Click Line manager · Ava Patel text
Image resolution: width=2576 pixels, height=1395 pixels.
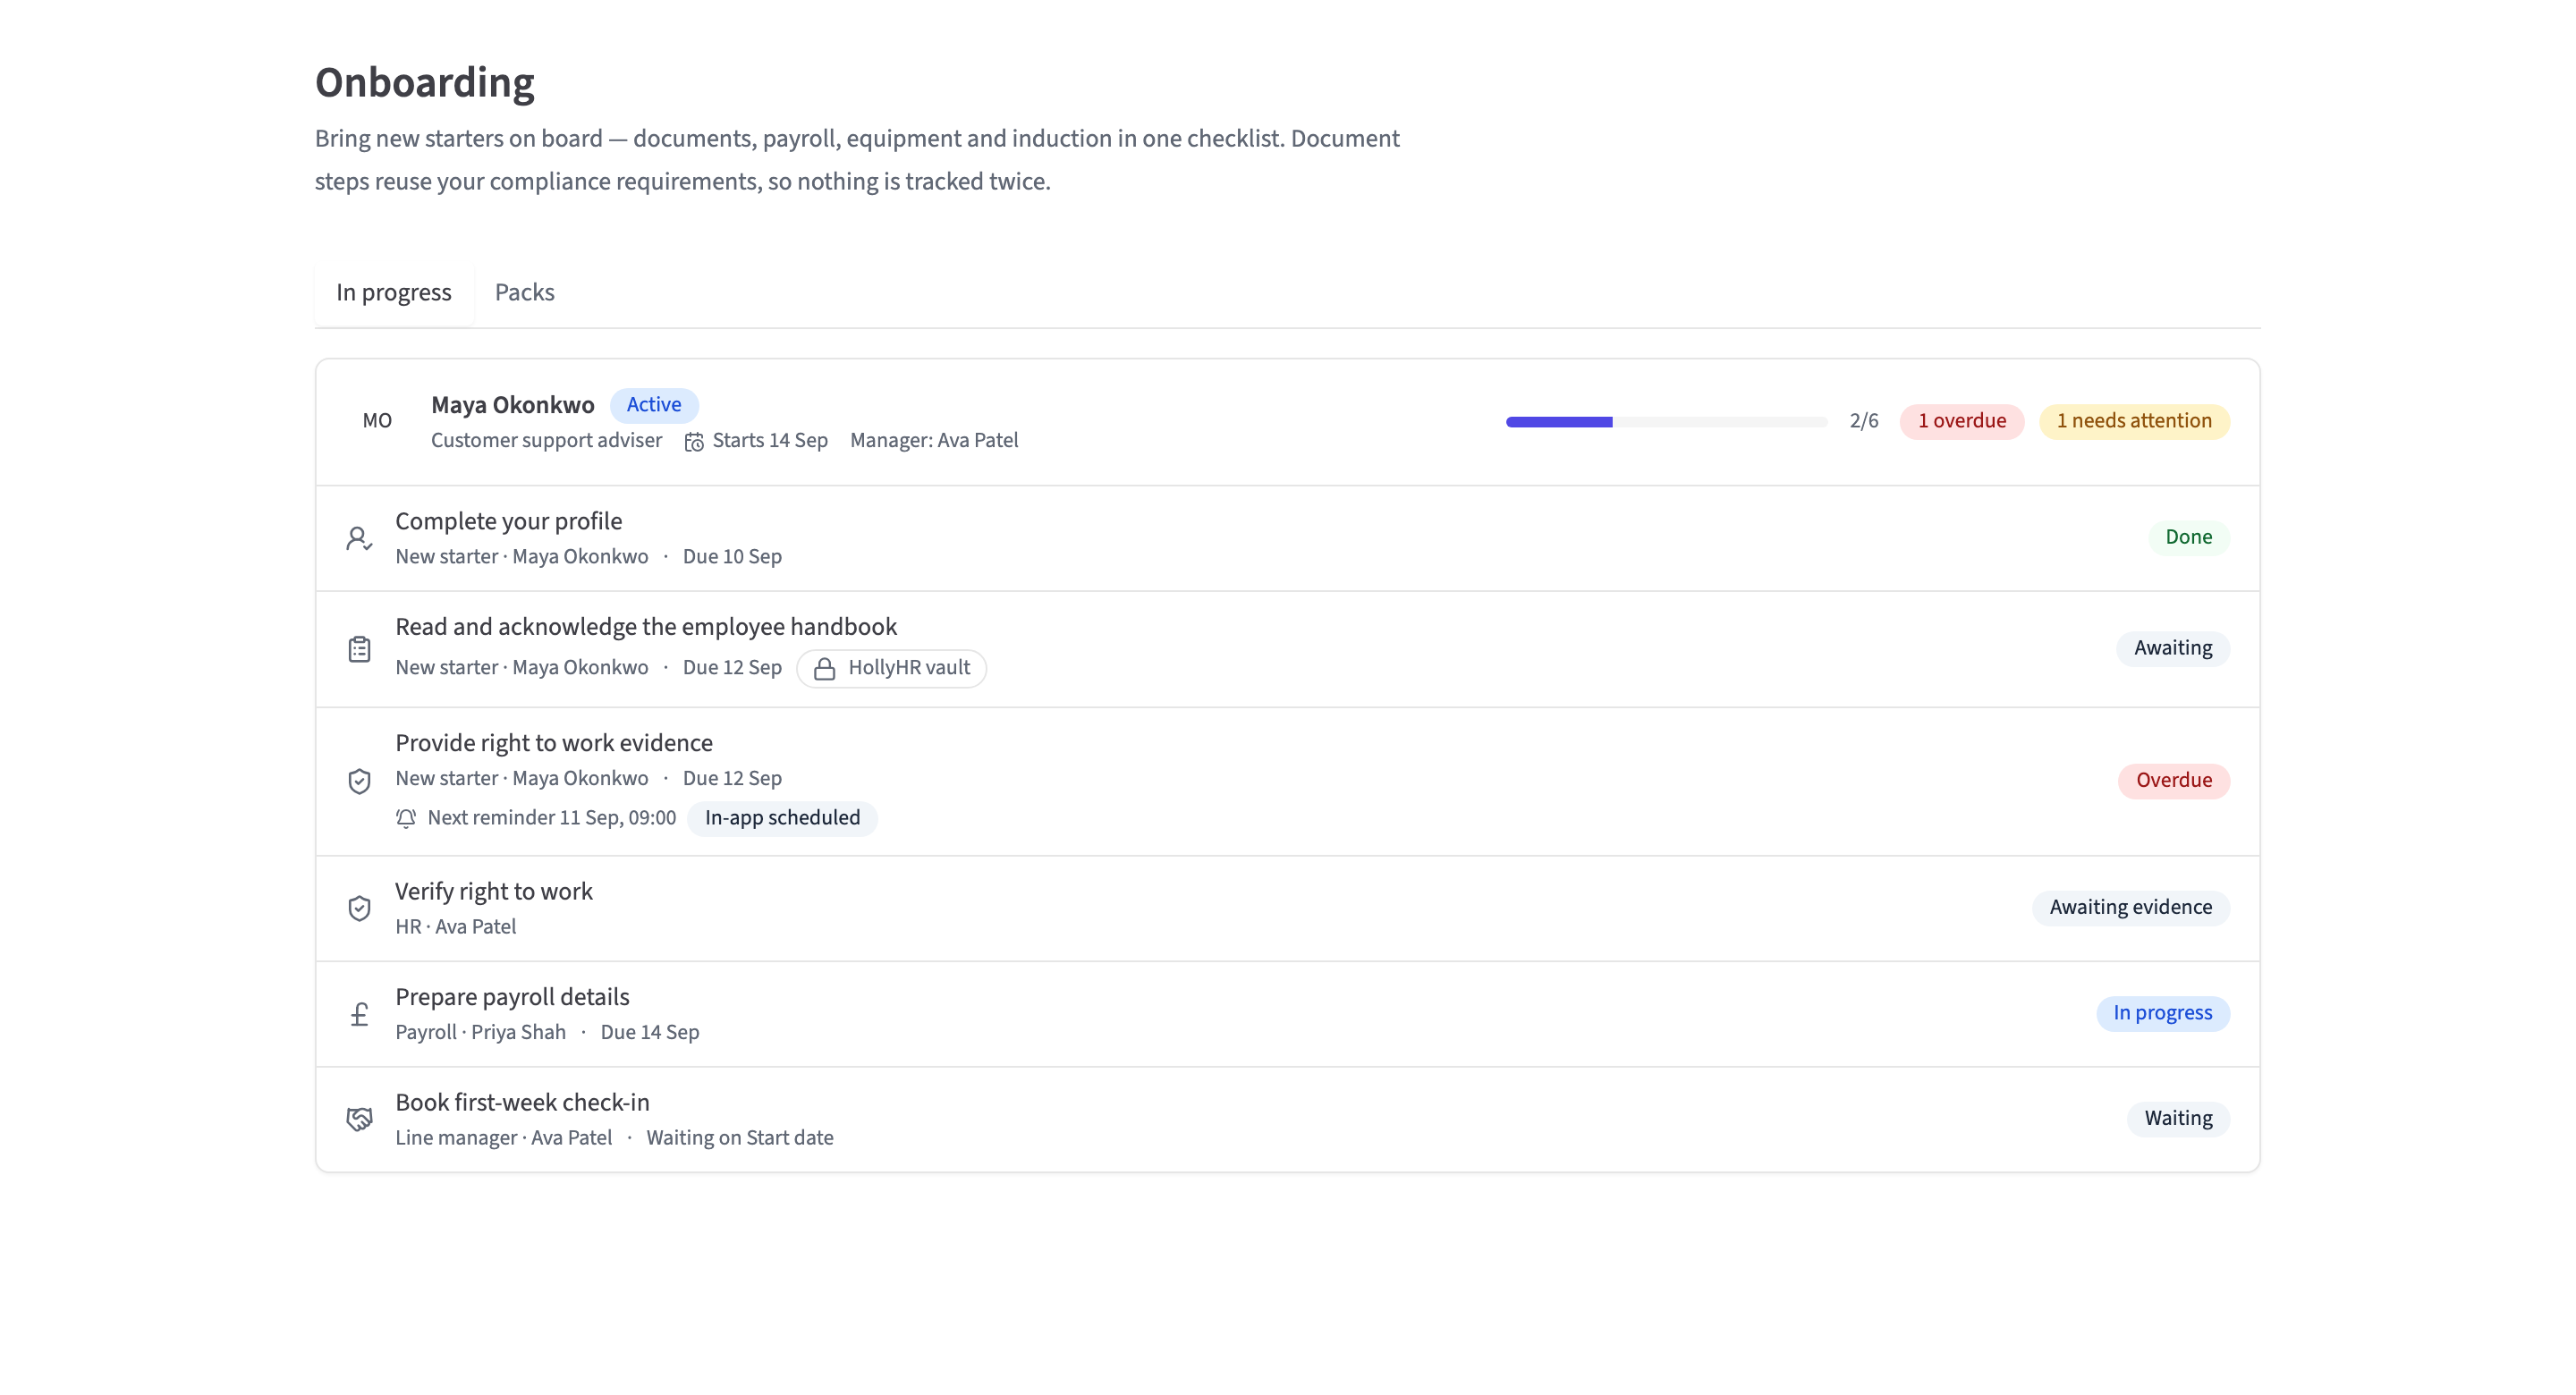click(504, 1138)
